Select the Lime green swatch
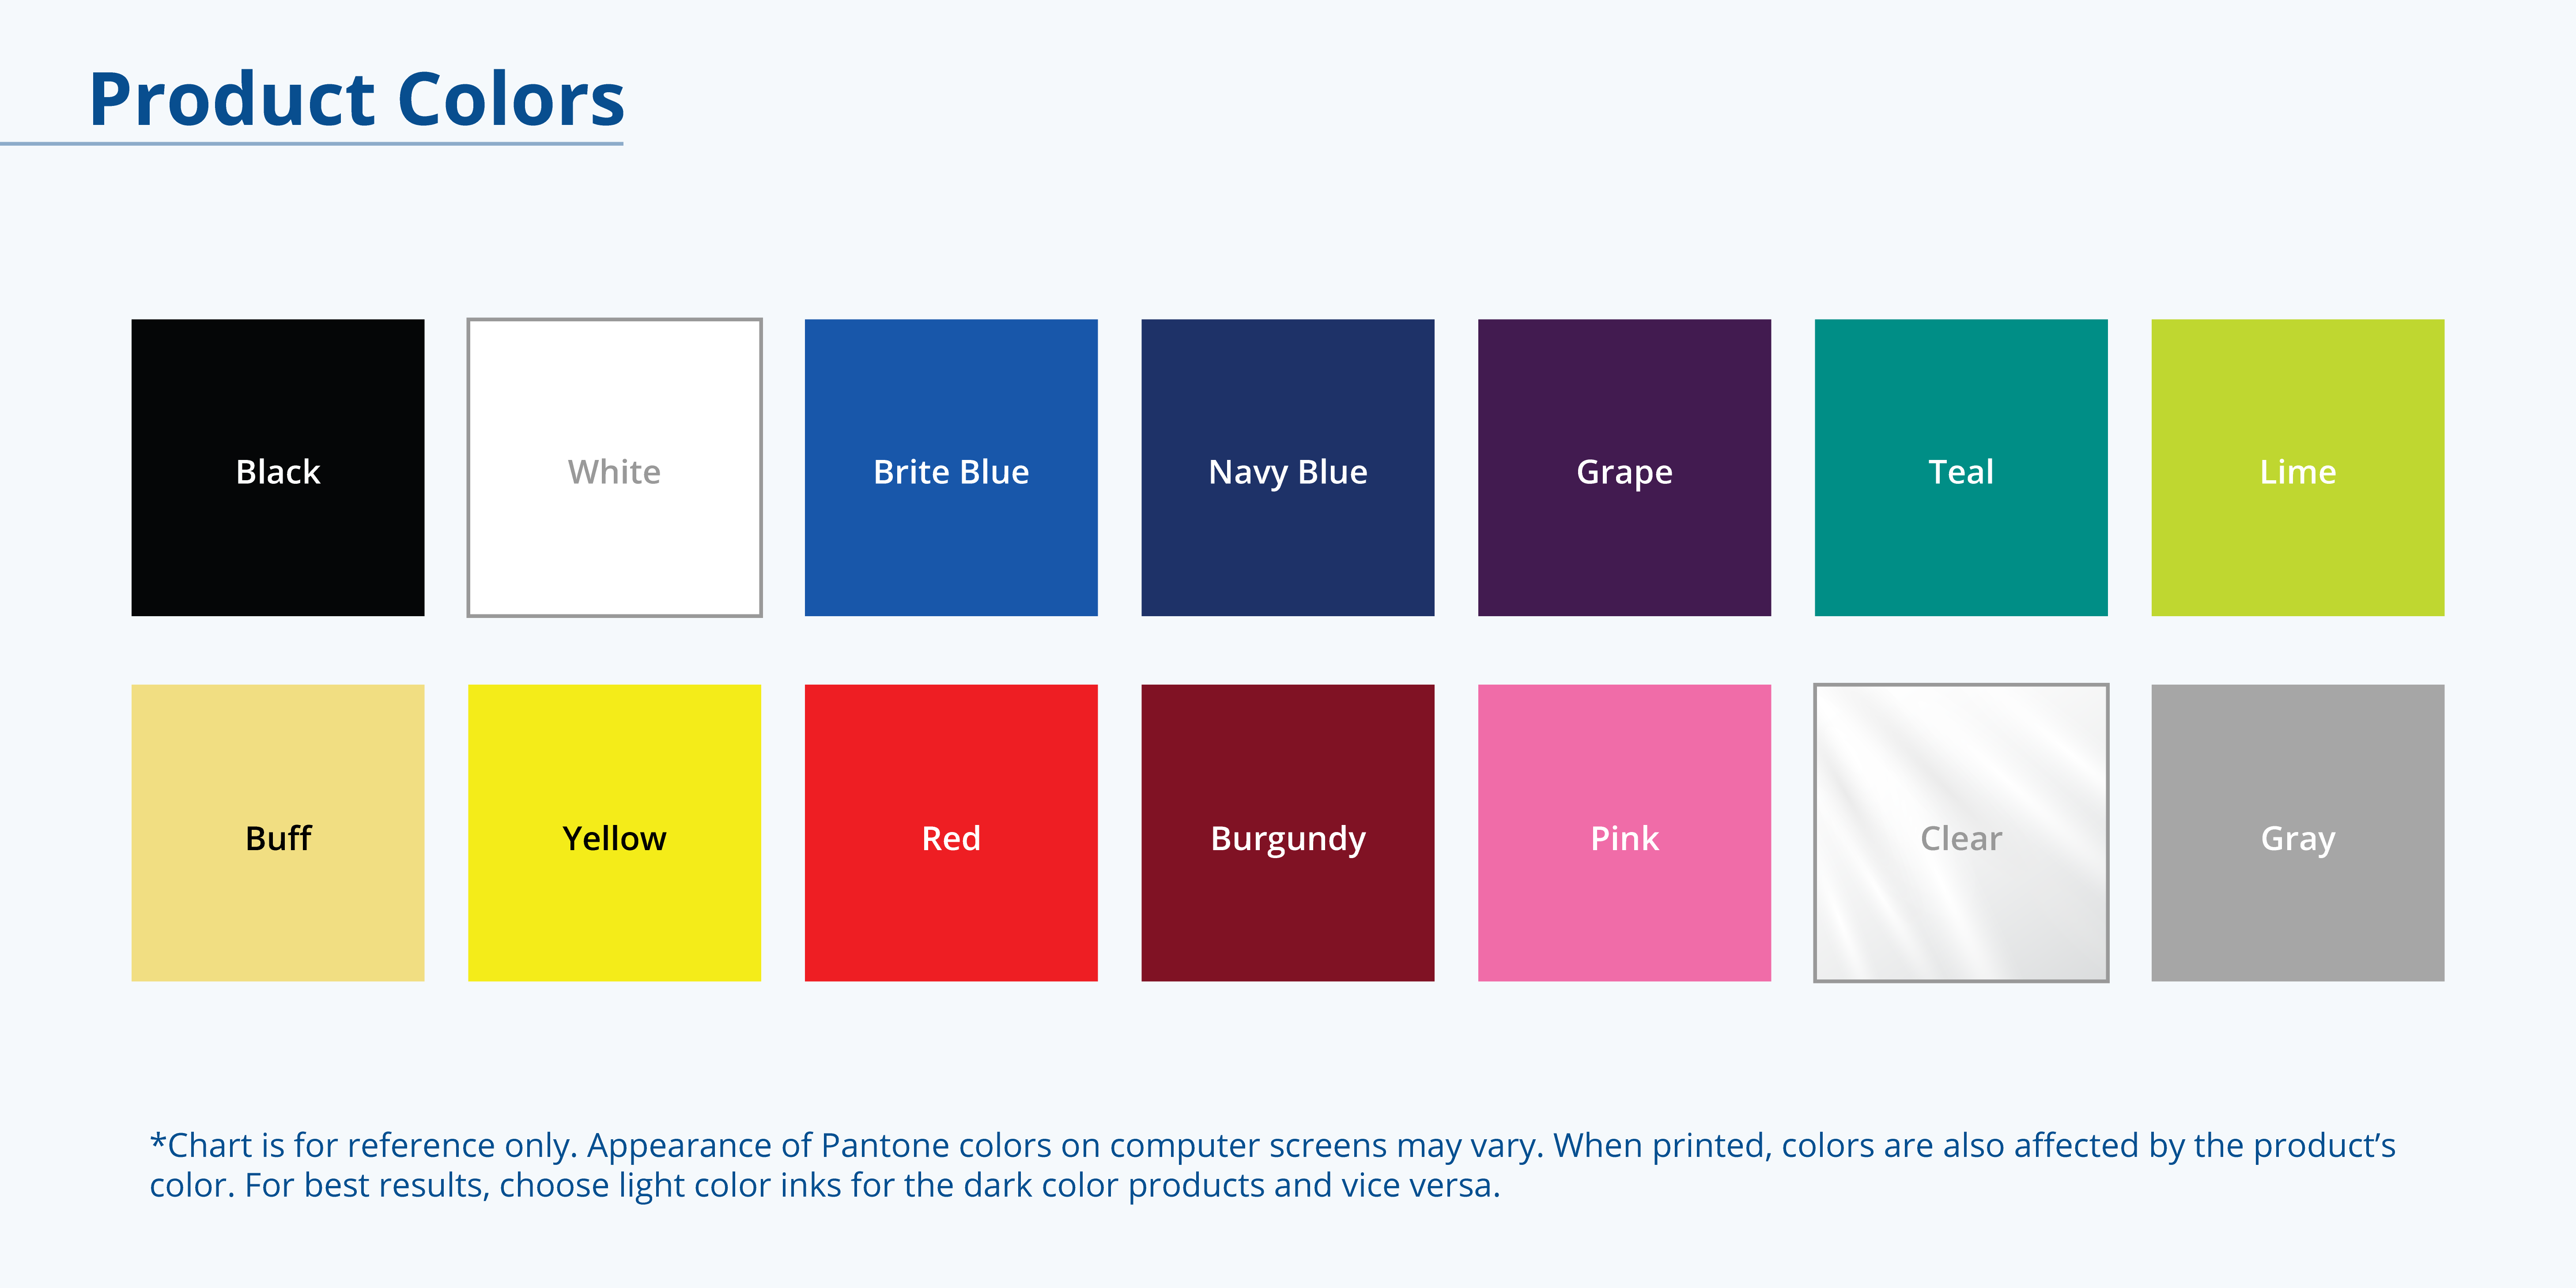The image size is (2576, 1288). (x=2298, y=467)
